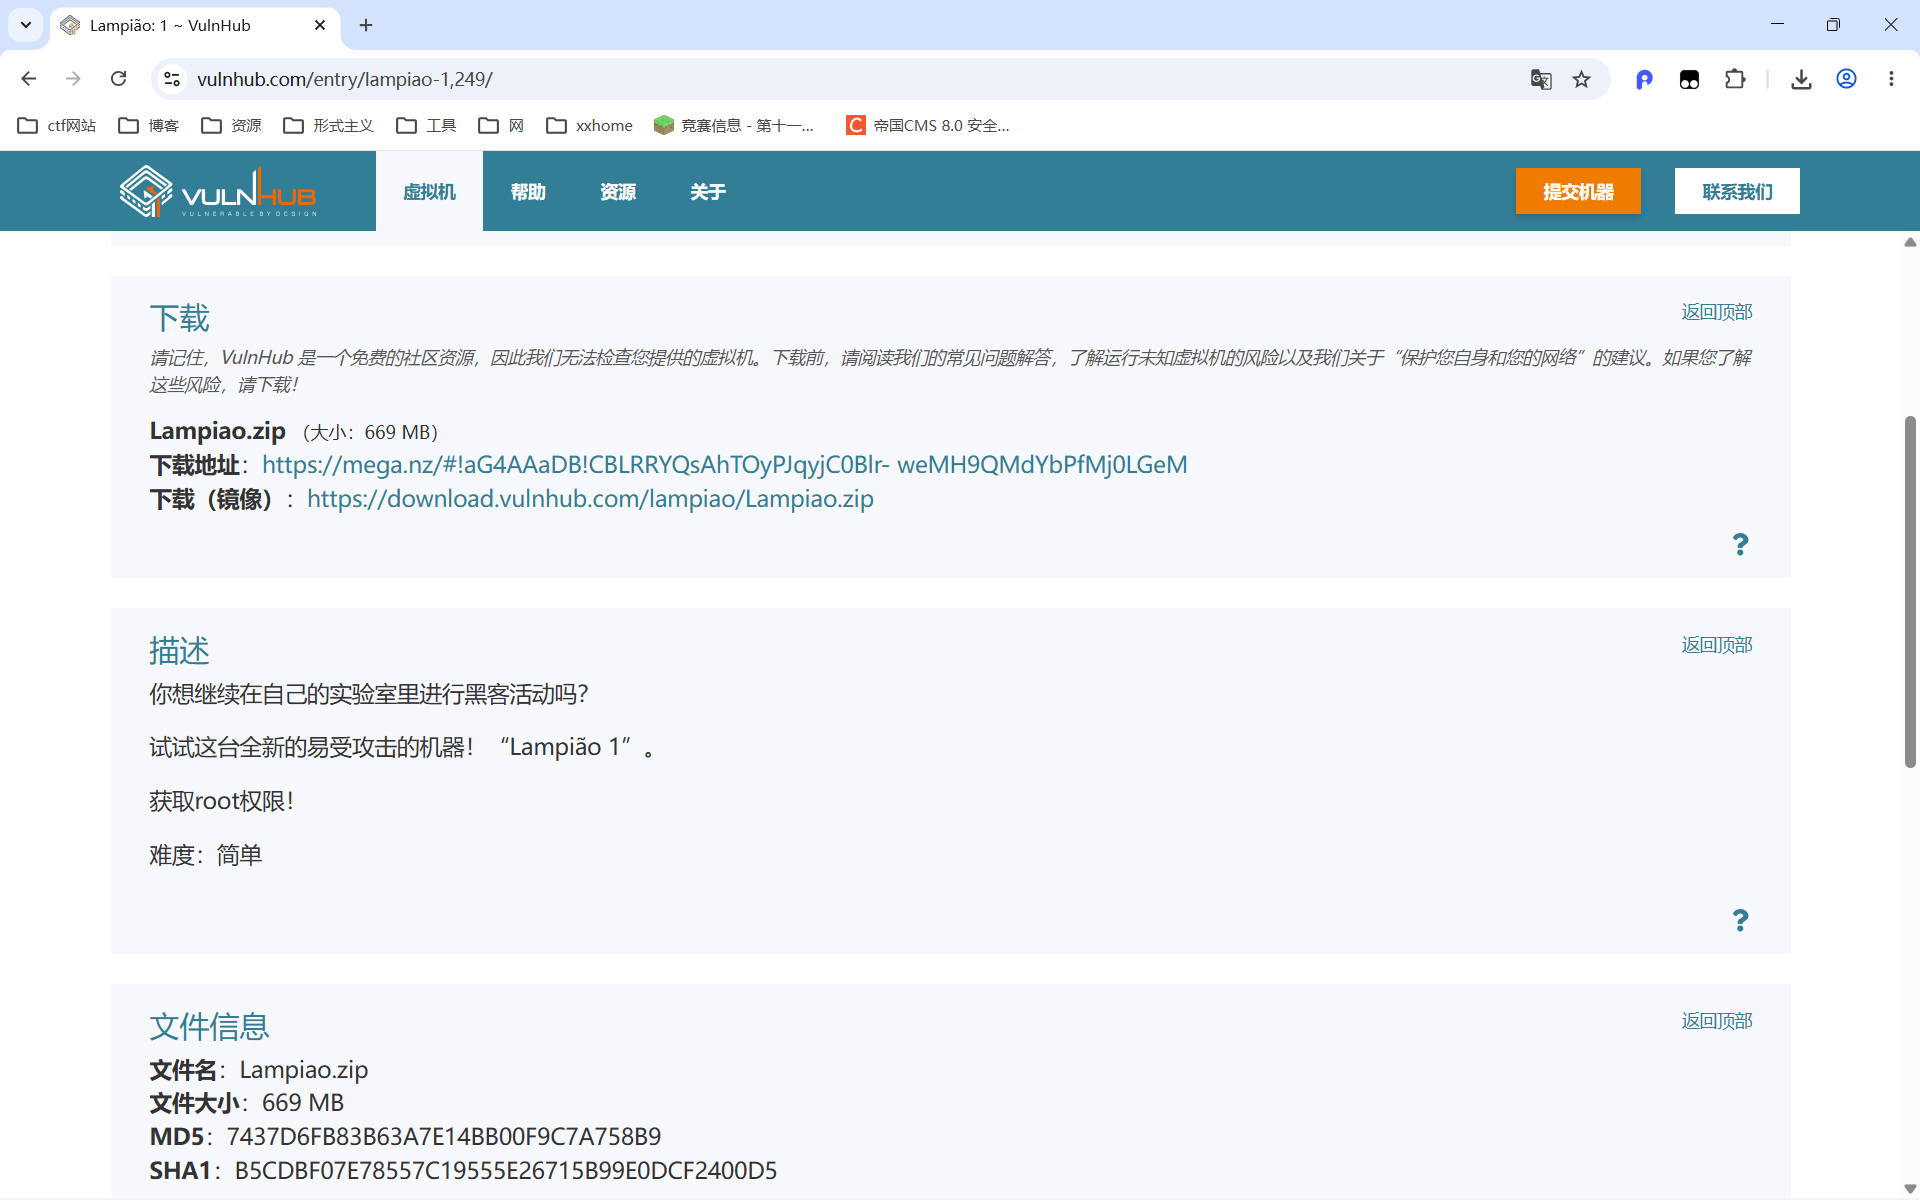
Task: Click the 获取root权限！ text
Action: tap(222, 801)
